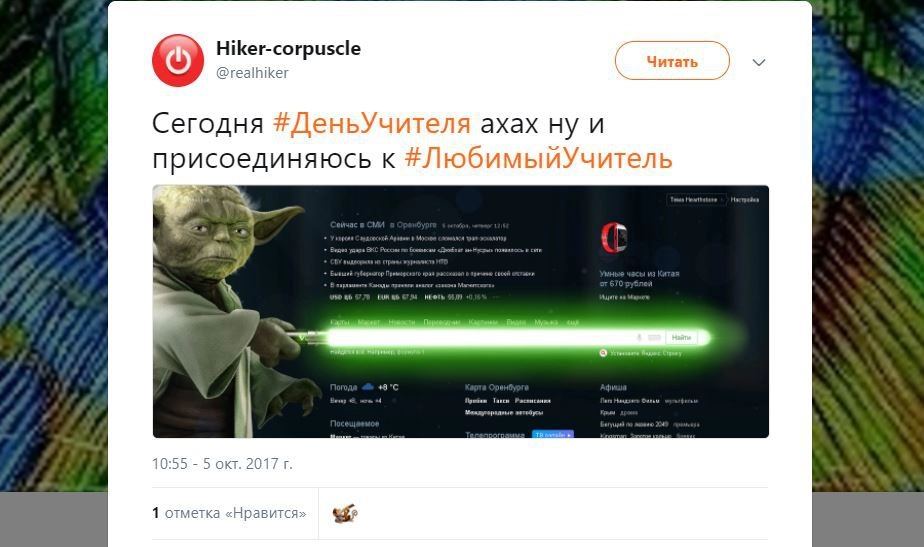This screenshot has height=547, width=924.
Task: Click the blue ТВ онлайн badge
Action: [553, 434]
